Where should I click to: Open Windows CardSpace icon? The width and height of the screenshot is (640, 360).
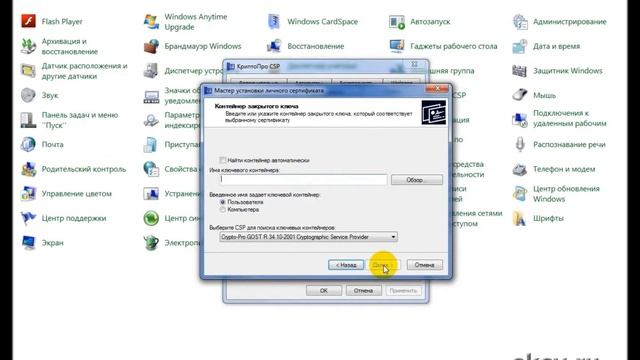274,21
